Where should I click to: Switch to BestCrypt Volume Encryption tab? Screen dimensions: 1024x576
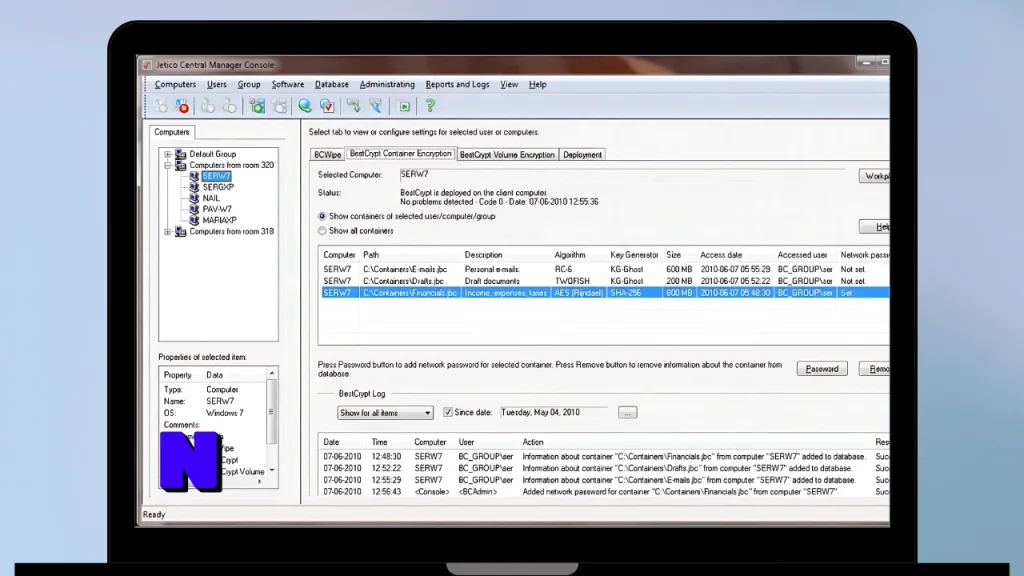[507, 155]
